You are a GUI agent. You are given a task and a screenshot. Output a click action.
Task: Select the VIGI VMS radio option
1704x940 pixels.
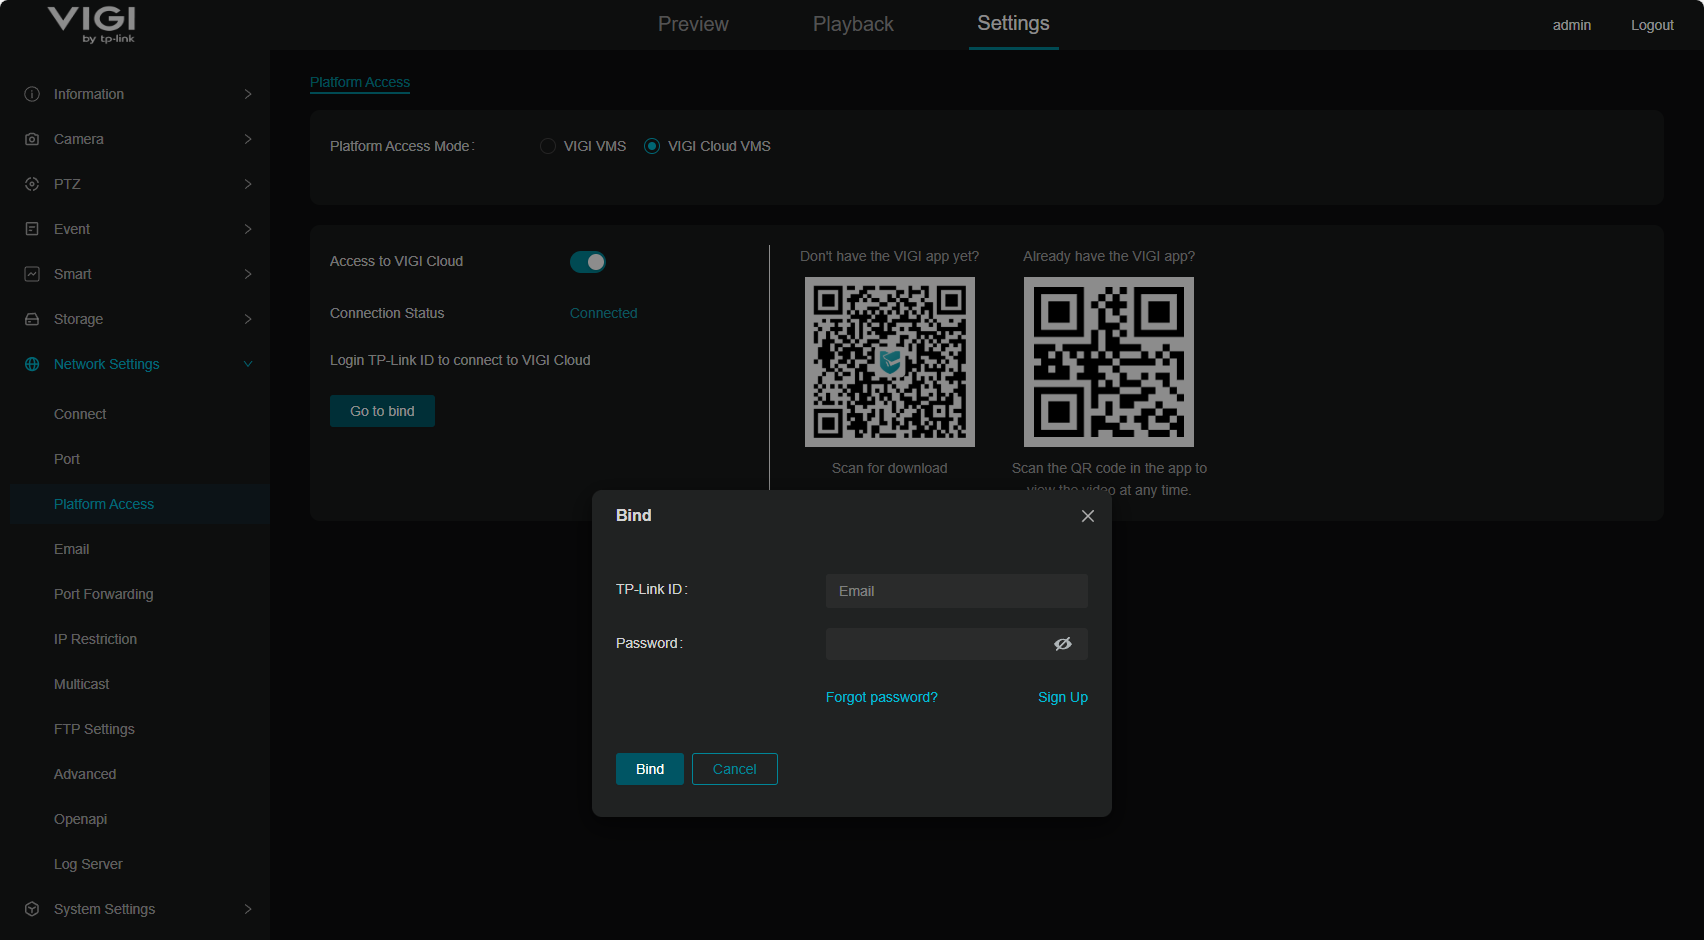click(548, 146)
